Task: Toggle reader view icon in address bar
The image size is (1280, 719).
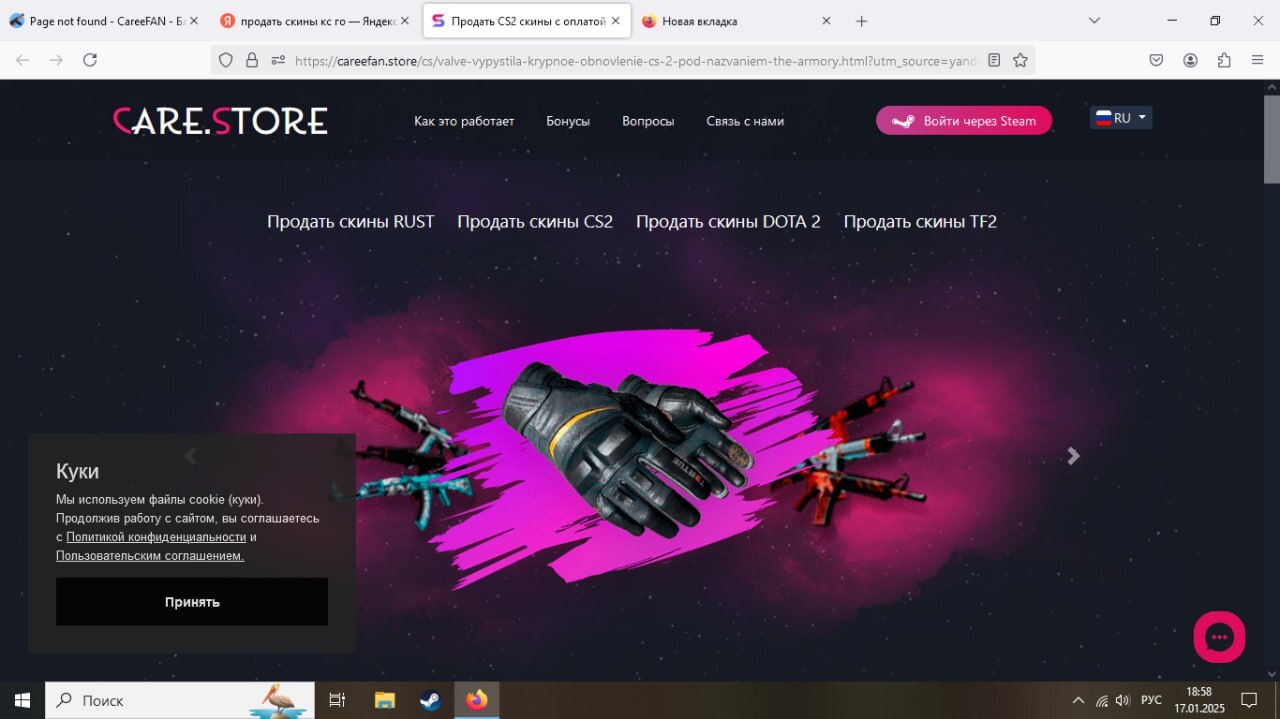Action: tap(993, 60)
